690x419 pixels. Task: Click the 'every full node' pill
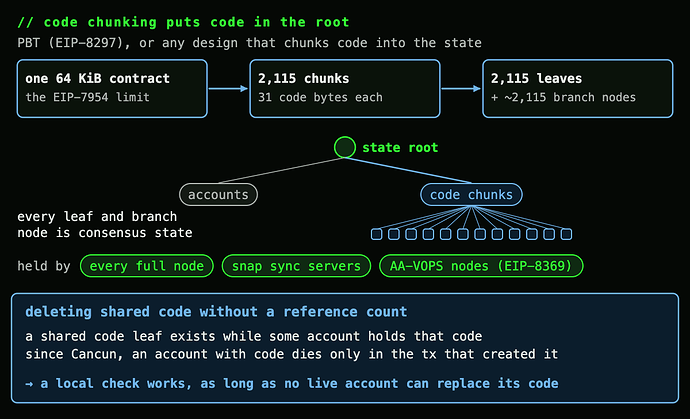pyautogui.click(x=147, y=266)
